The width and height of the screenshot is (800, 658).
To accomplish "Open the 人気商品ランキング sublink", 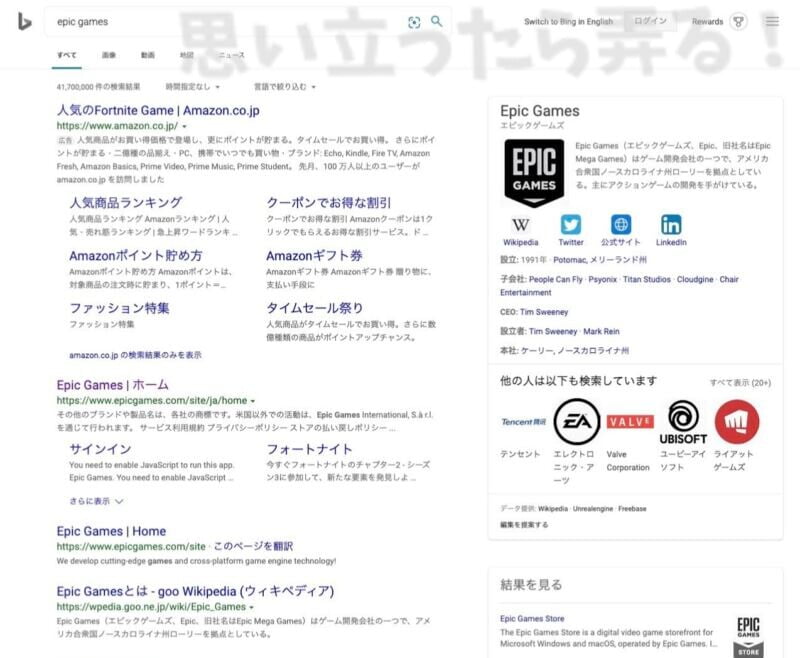I will [126, 203].
